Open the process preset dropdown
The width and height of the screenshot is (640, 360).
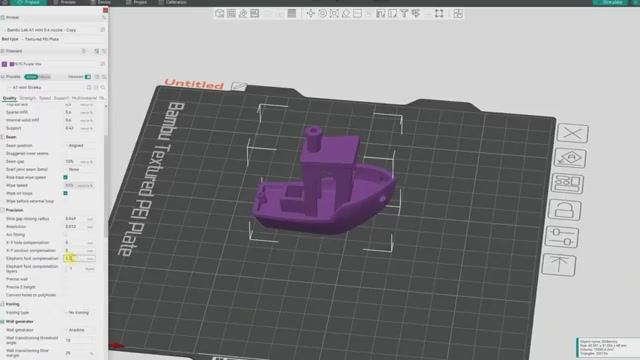coord(47,87)
